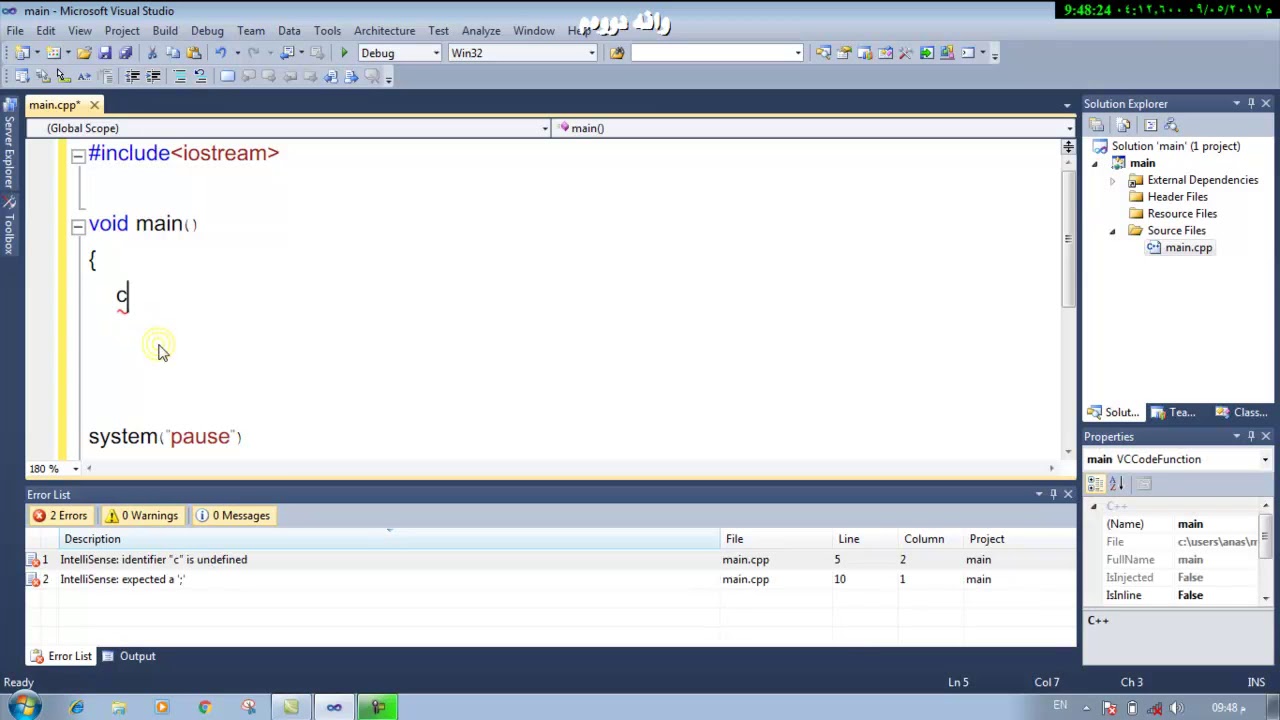The height and width of the screenshot is (720, 1280).
Task: Switch to the Output tab
Action: (129, 657)
